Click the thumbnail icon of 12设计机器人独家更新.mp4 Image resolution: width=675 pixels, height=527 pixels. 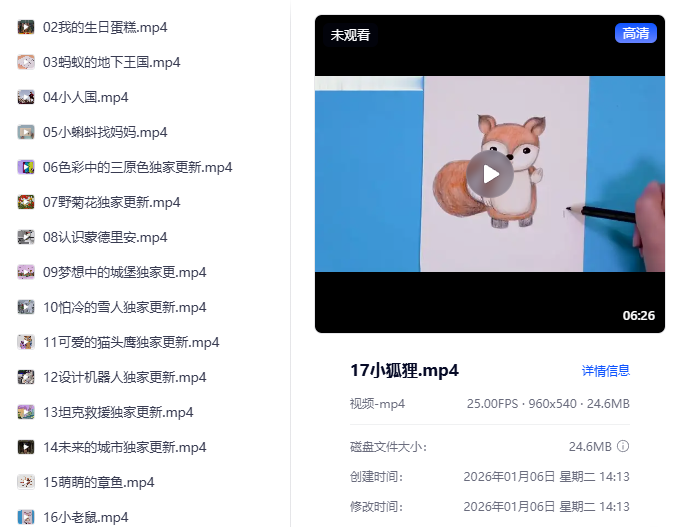pos(26,377)
